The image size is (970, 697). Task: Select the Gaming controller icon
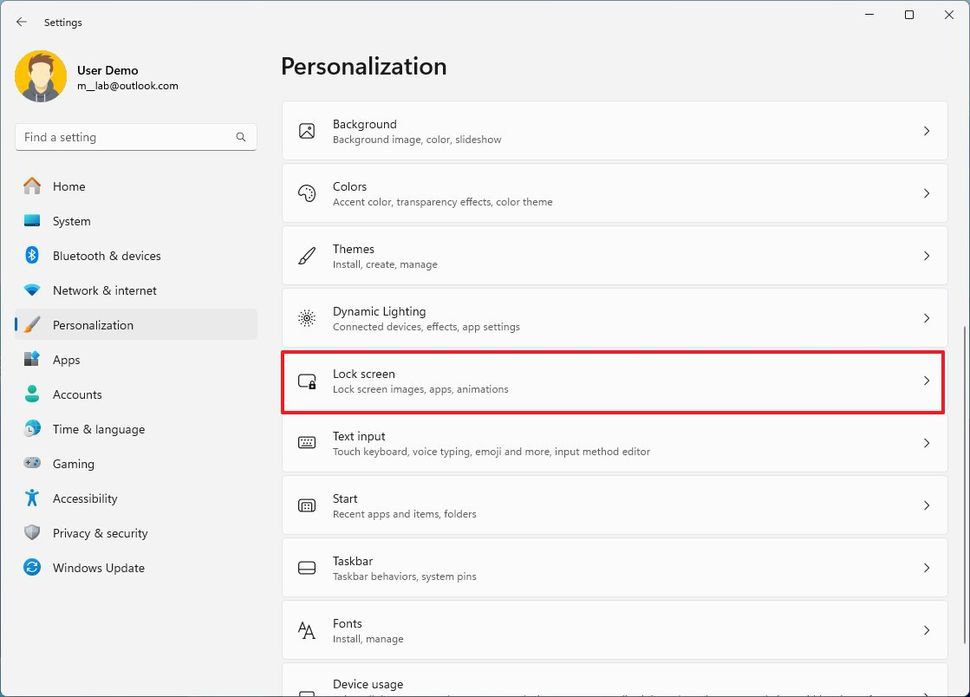pos(33,463)
